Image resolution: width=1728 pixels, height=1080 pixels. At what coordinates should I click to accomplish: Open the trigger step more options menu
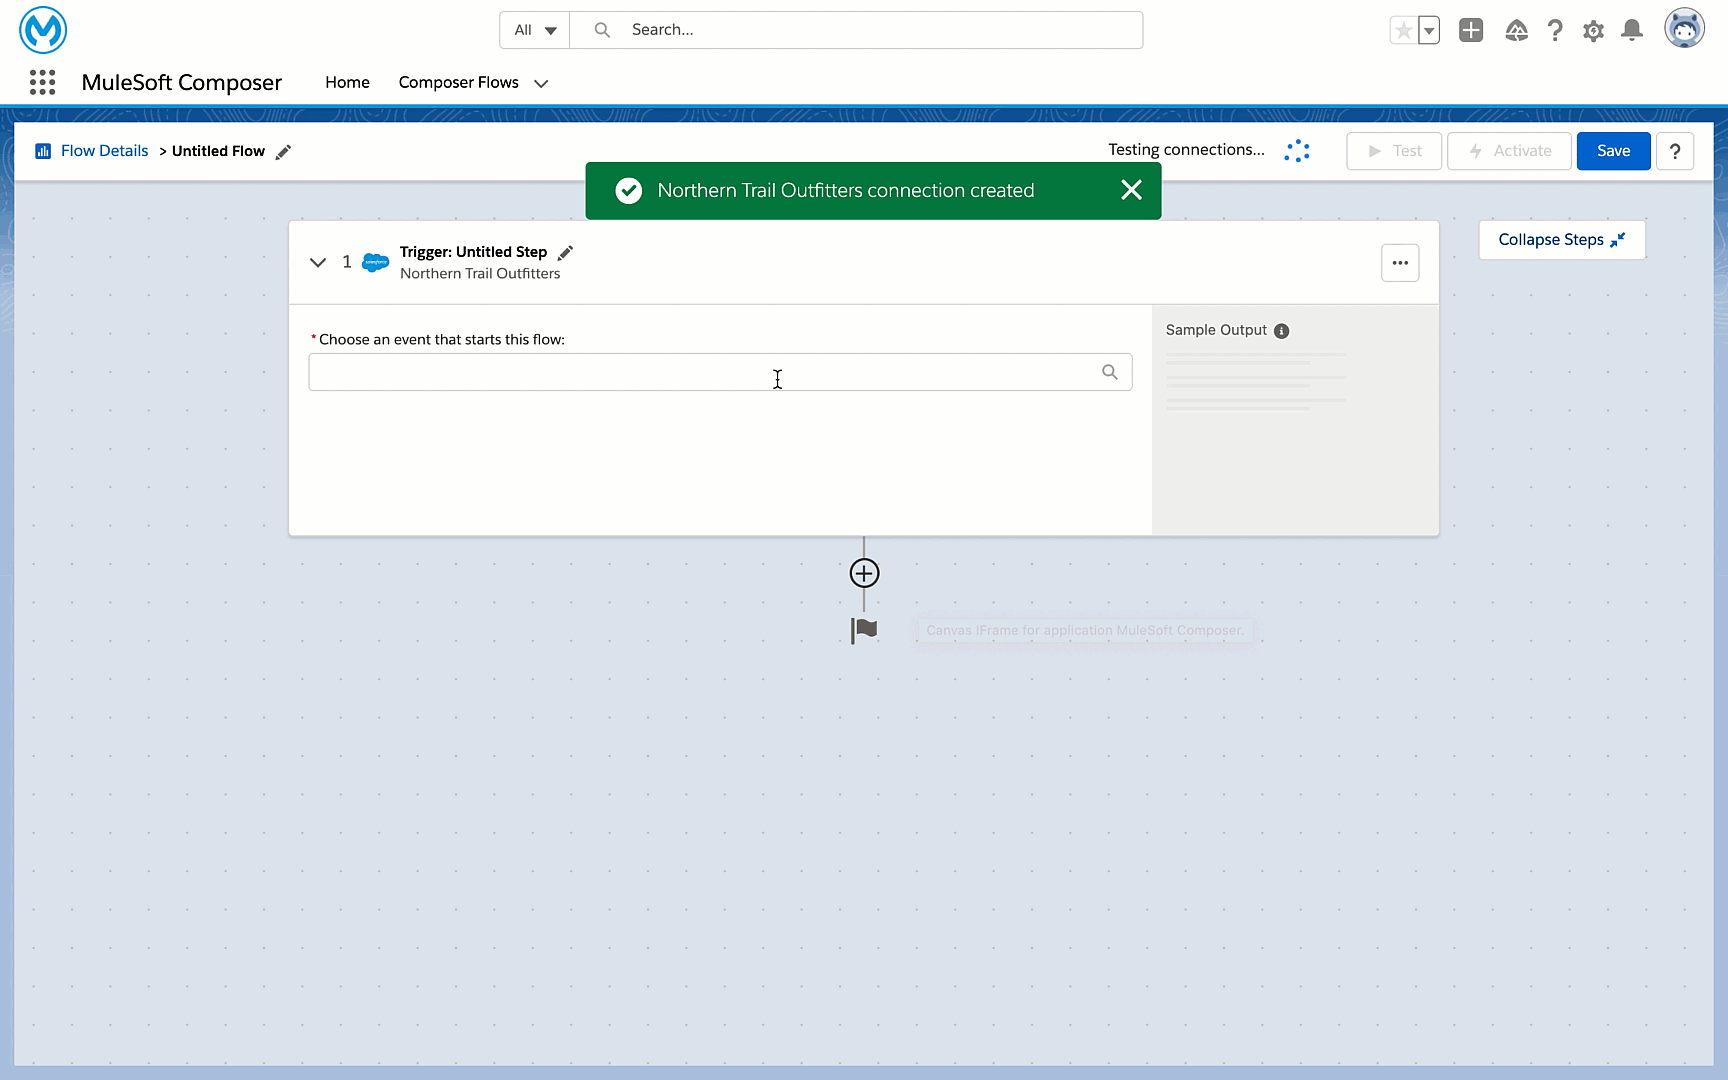(1400, 263)
